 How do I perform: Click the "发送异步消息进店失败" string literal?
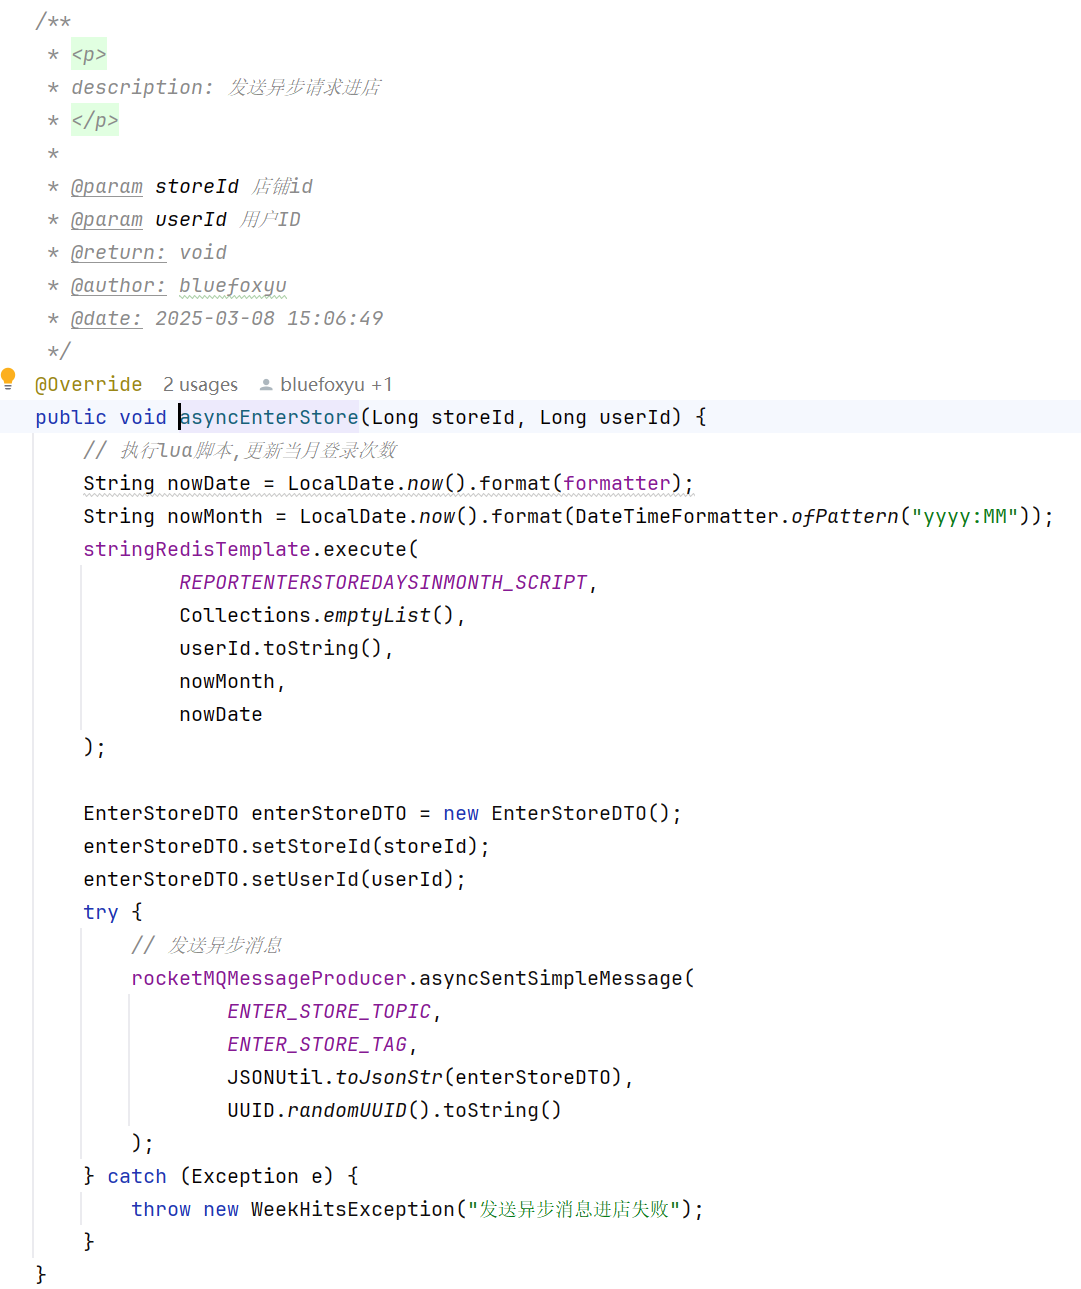click(x=575, y=1210)
